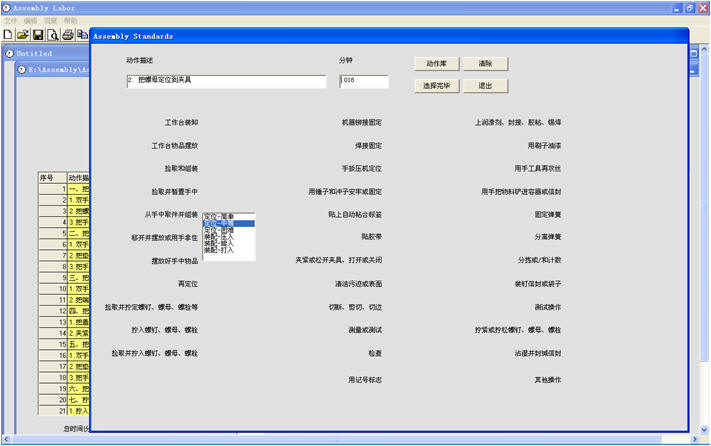Click the Save floppy disk icon

pyautogui.click(x=38, y=35)
